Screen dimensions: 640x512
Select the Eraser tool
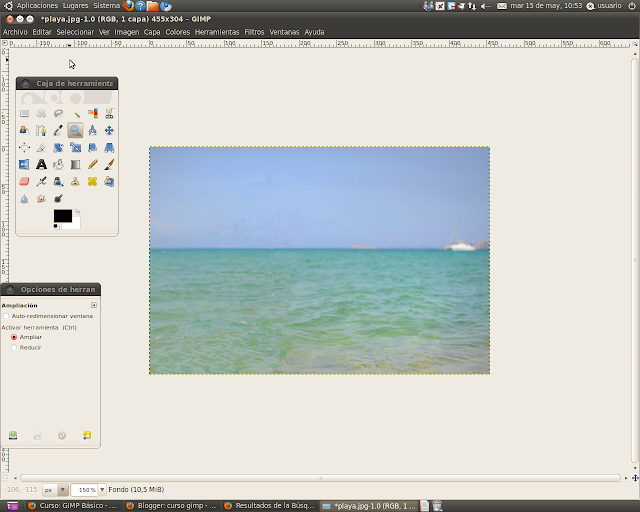point(24,181)
